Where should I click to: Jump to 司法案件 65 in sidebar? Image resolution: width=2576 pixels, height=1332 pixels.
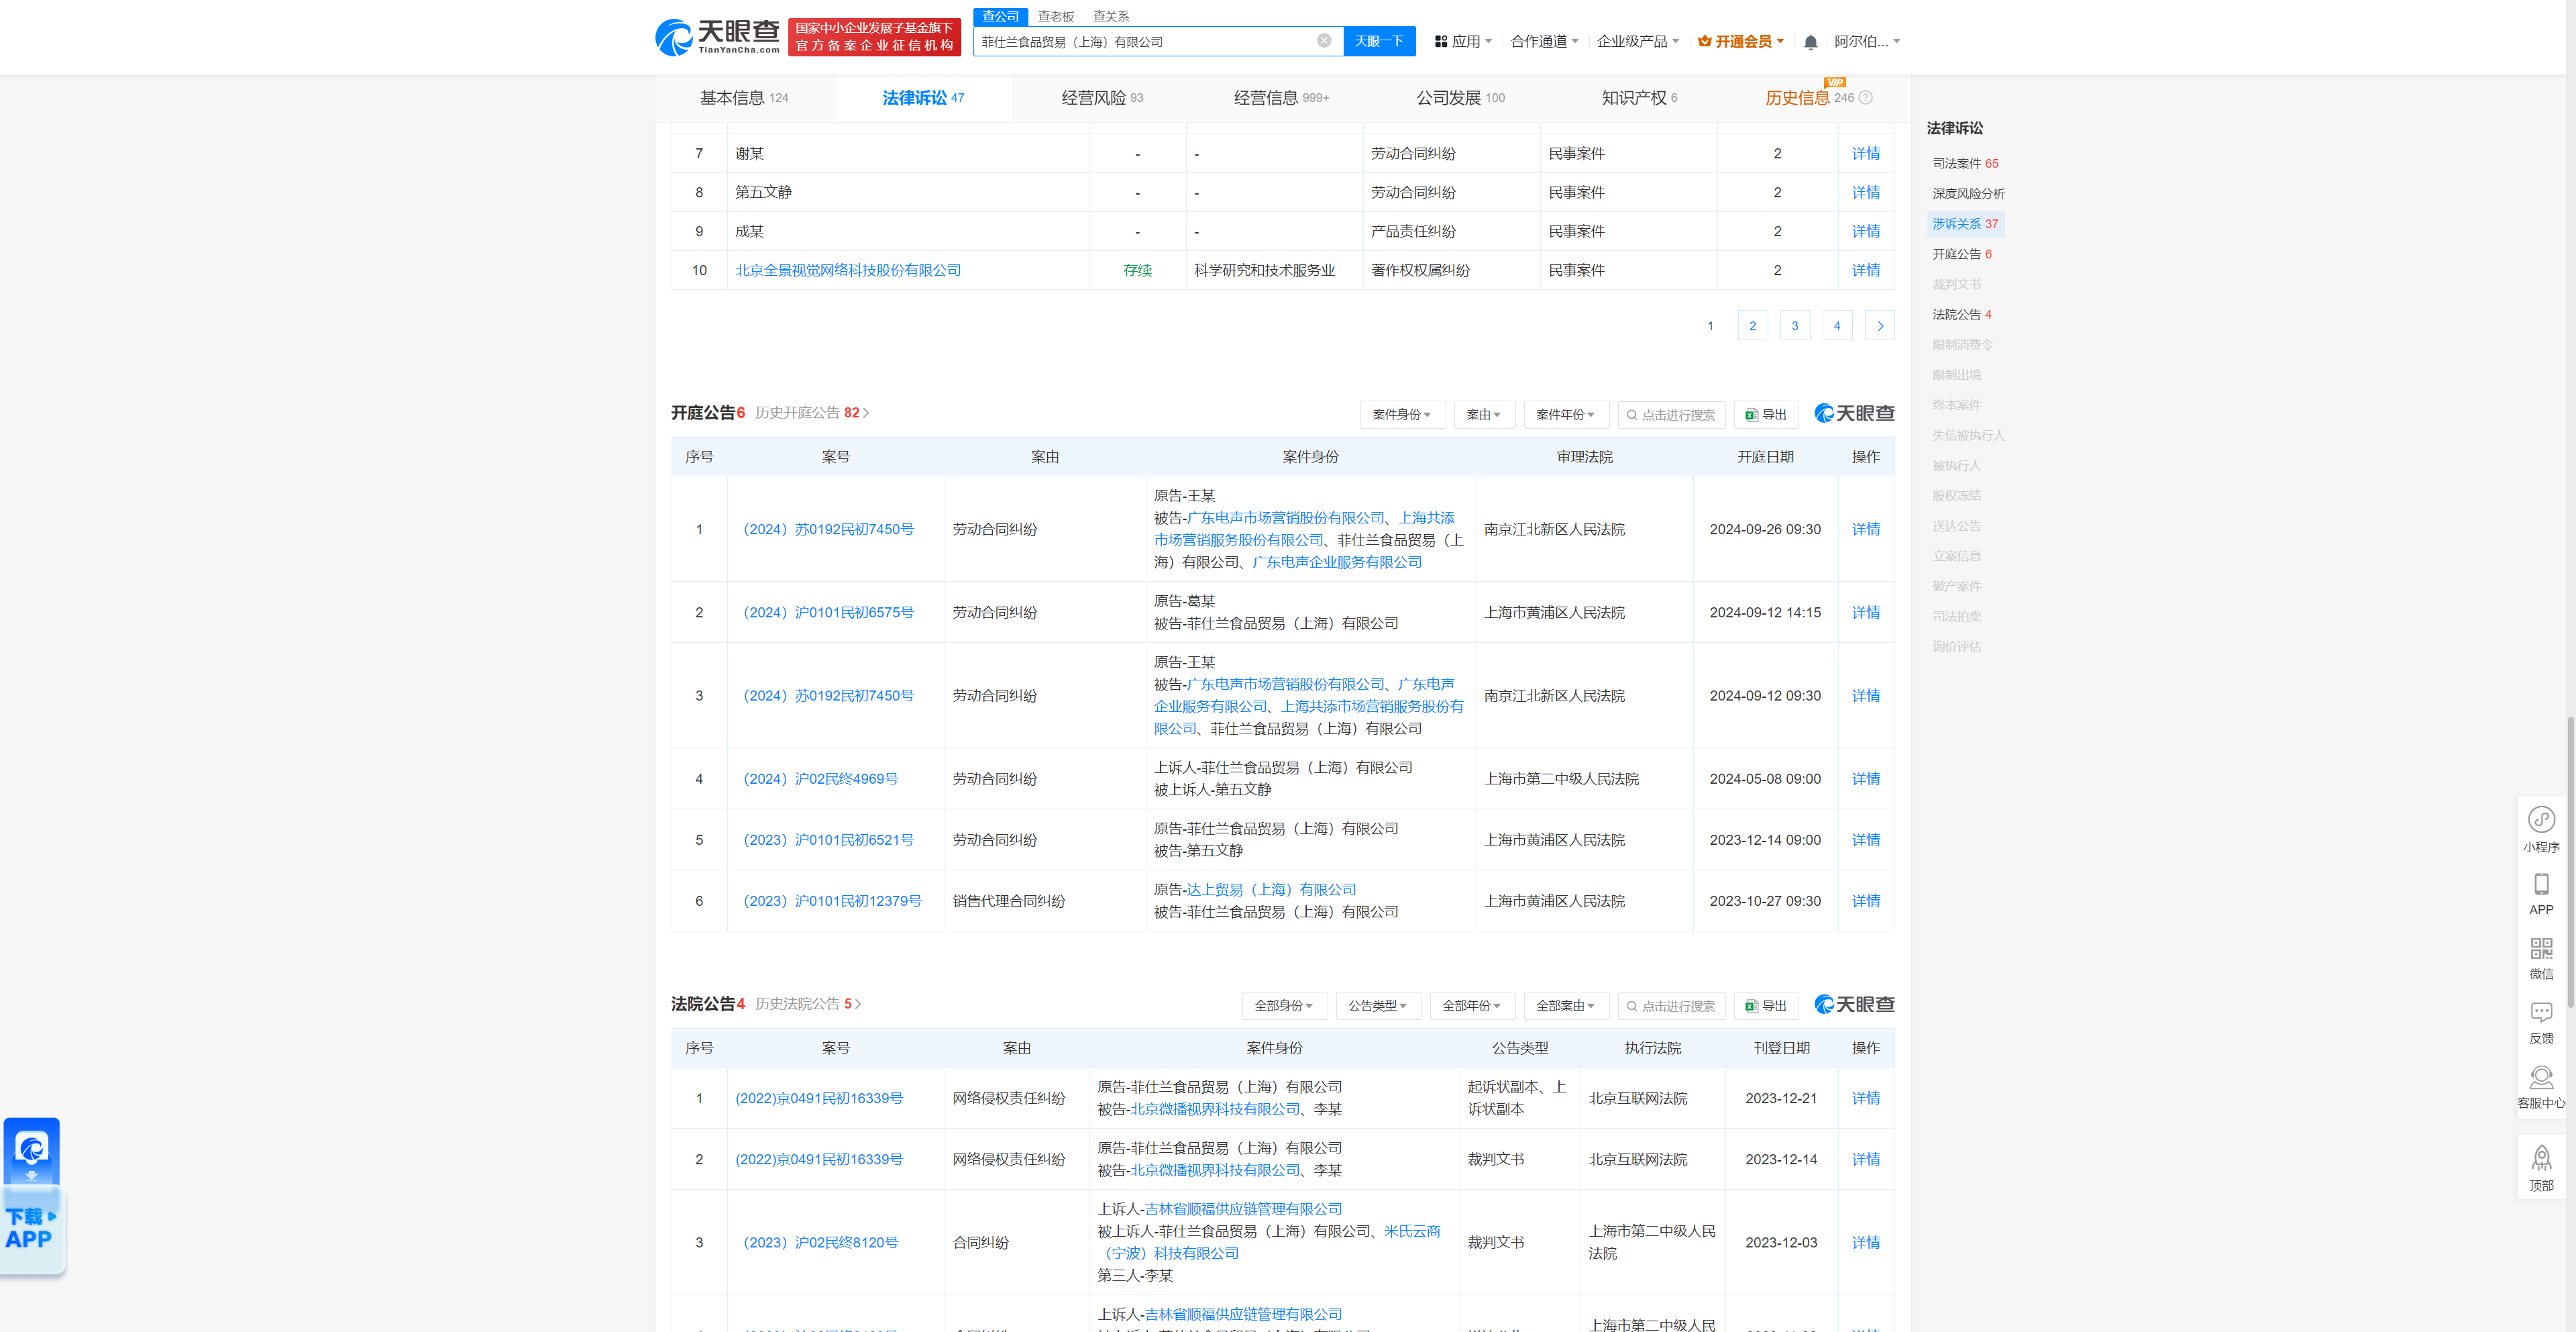tap(1964, 163)
